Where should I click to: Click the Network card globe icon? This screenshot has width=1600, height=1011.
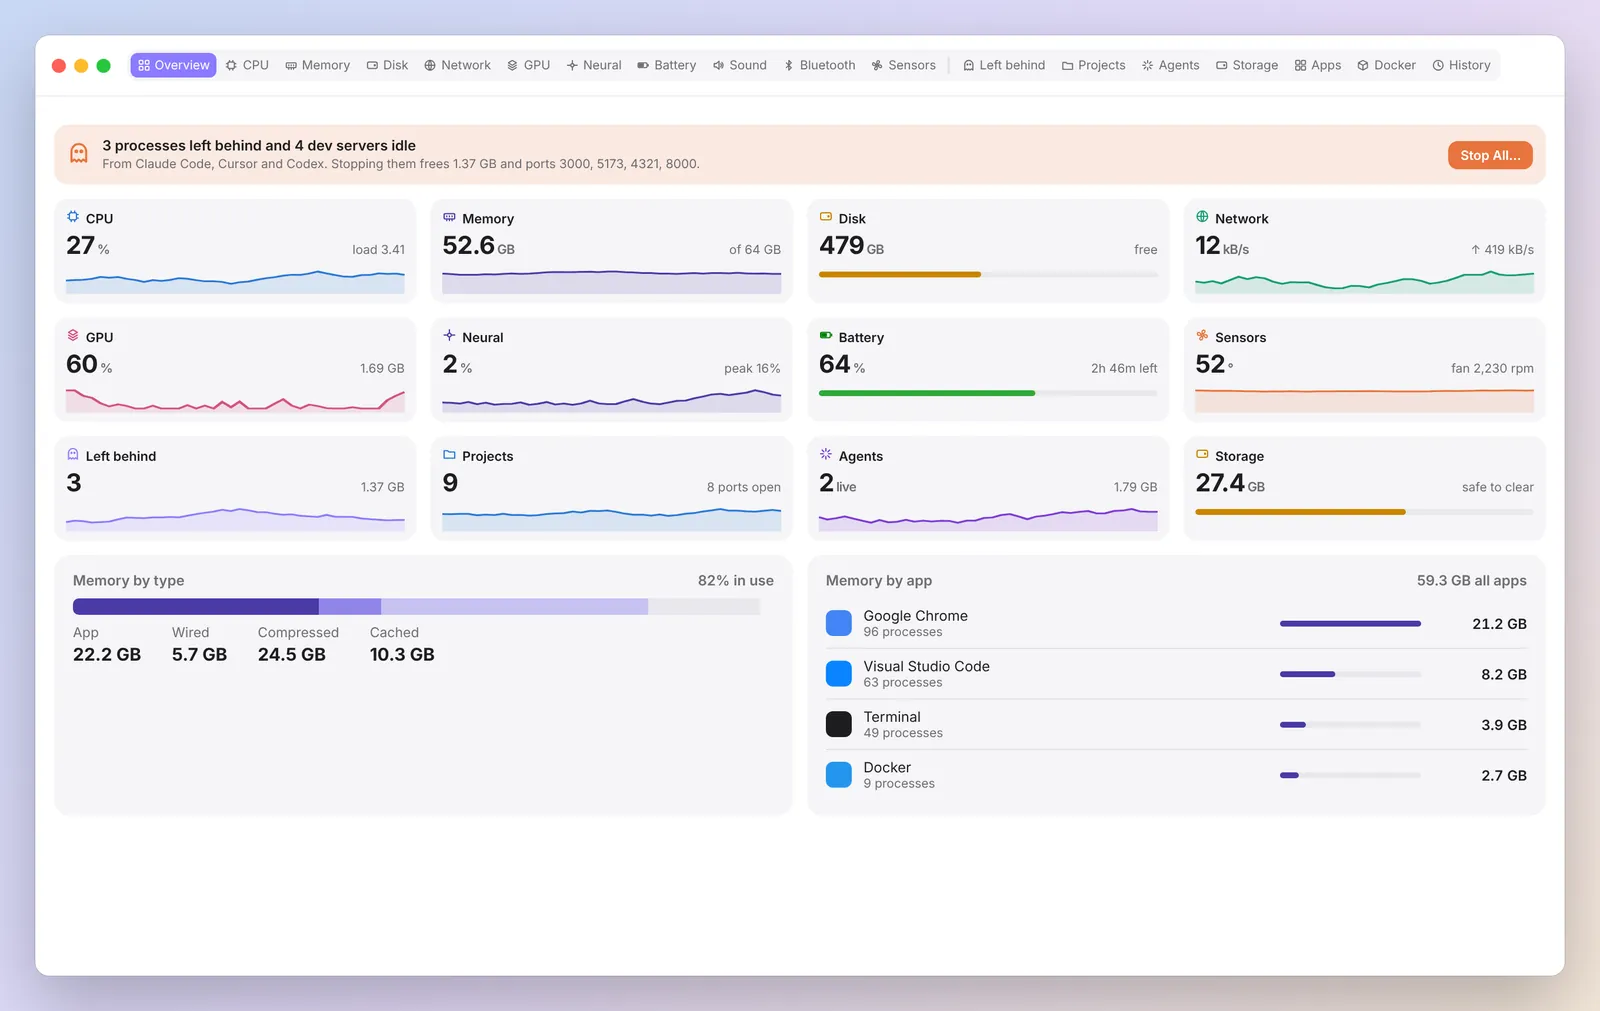click(1202, 217)
